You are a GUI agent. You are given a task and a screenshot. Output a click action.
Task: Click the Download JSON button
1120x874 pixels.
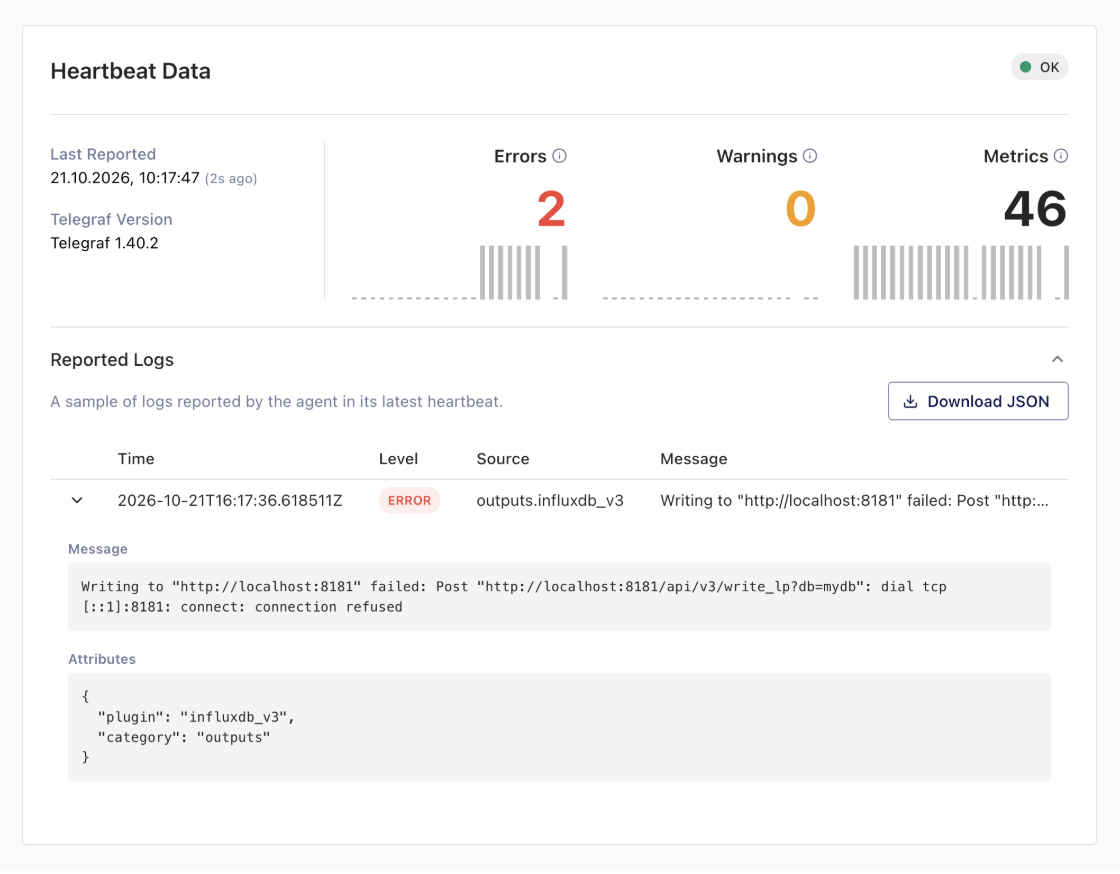coord(978,401)
